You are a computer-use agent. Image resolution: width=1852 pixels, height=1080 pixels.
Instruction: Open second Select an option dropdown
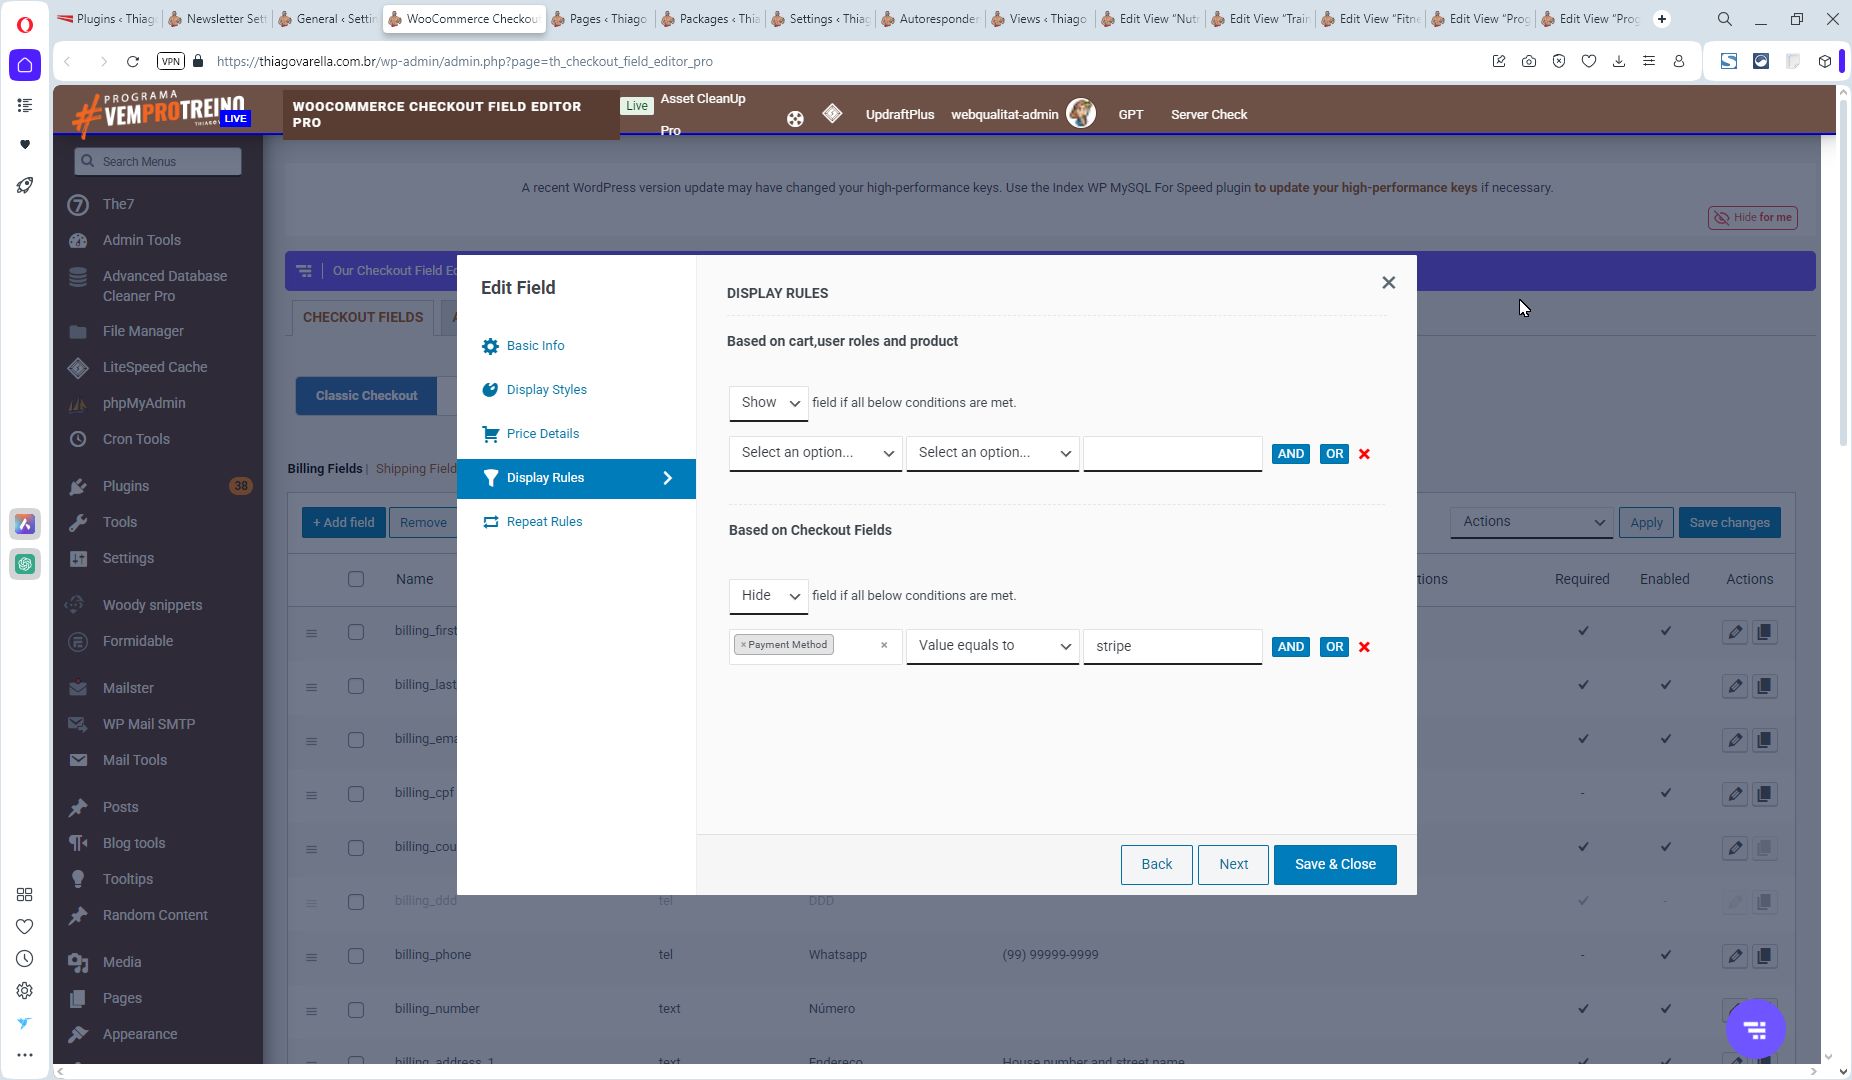(x=992, y=453)
